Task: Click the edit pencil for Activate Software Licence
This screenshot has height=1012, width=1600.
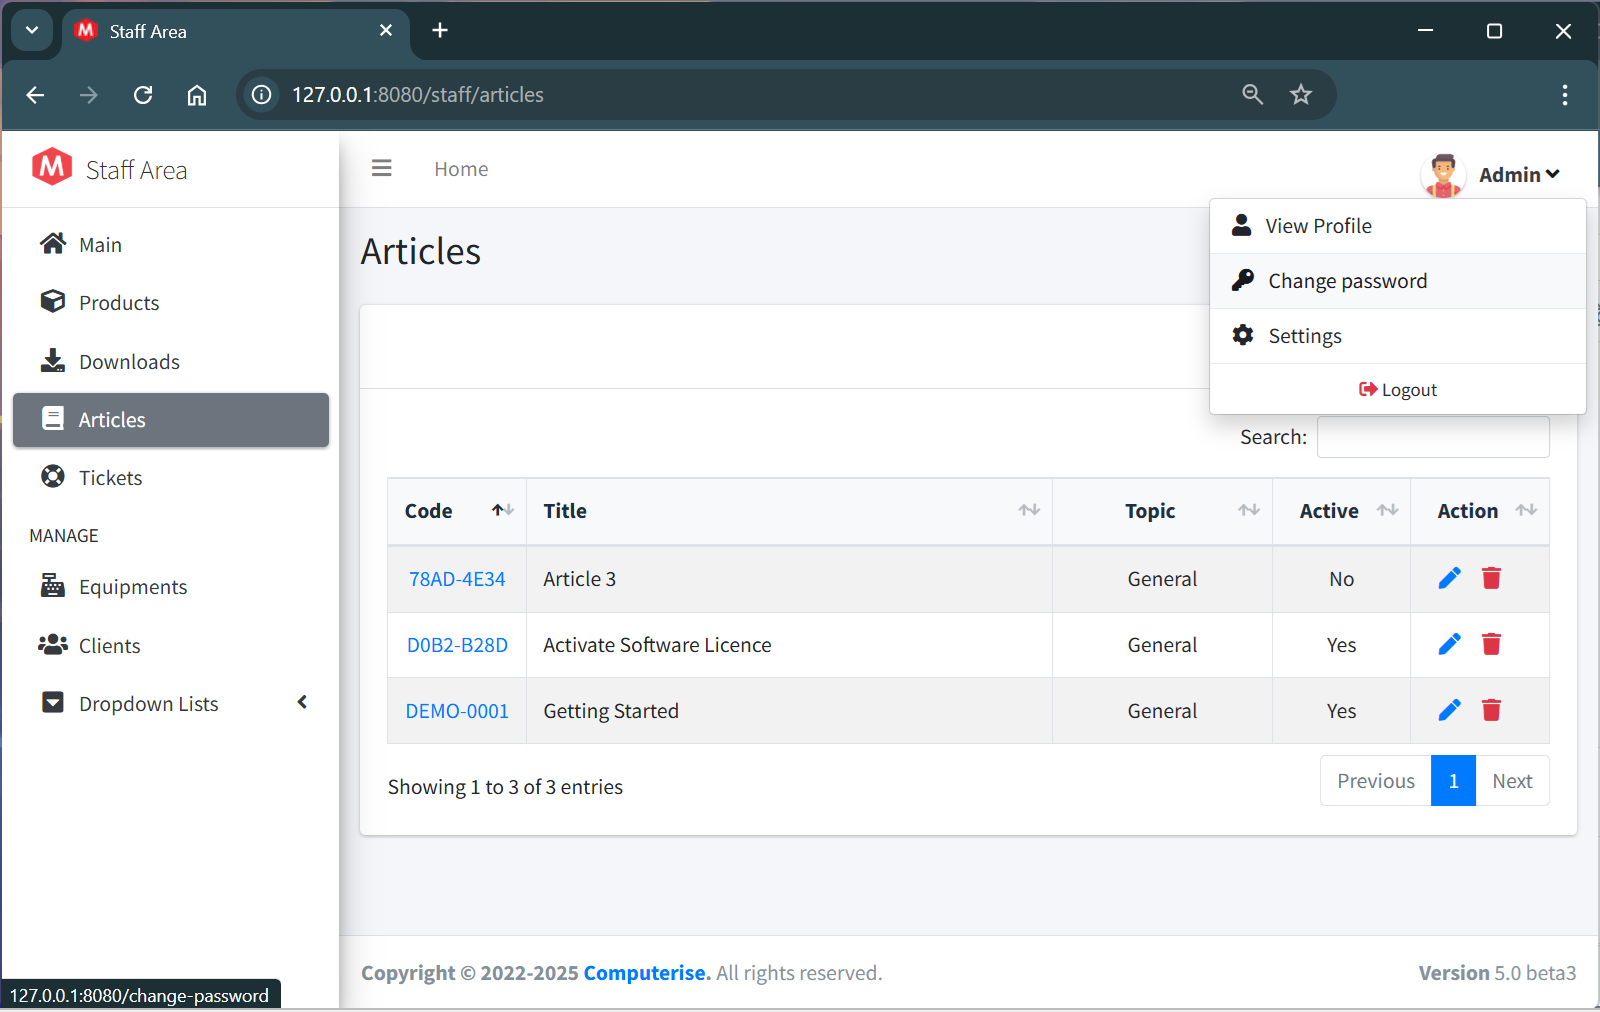Action: point(1449,644)
